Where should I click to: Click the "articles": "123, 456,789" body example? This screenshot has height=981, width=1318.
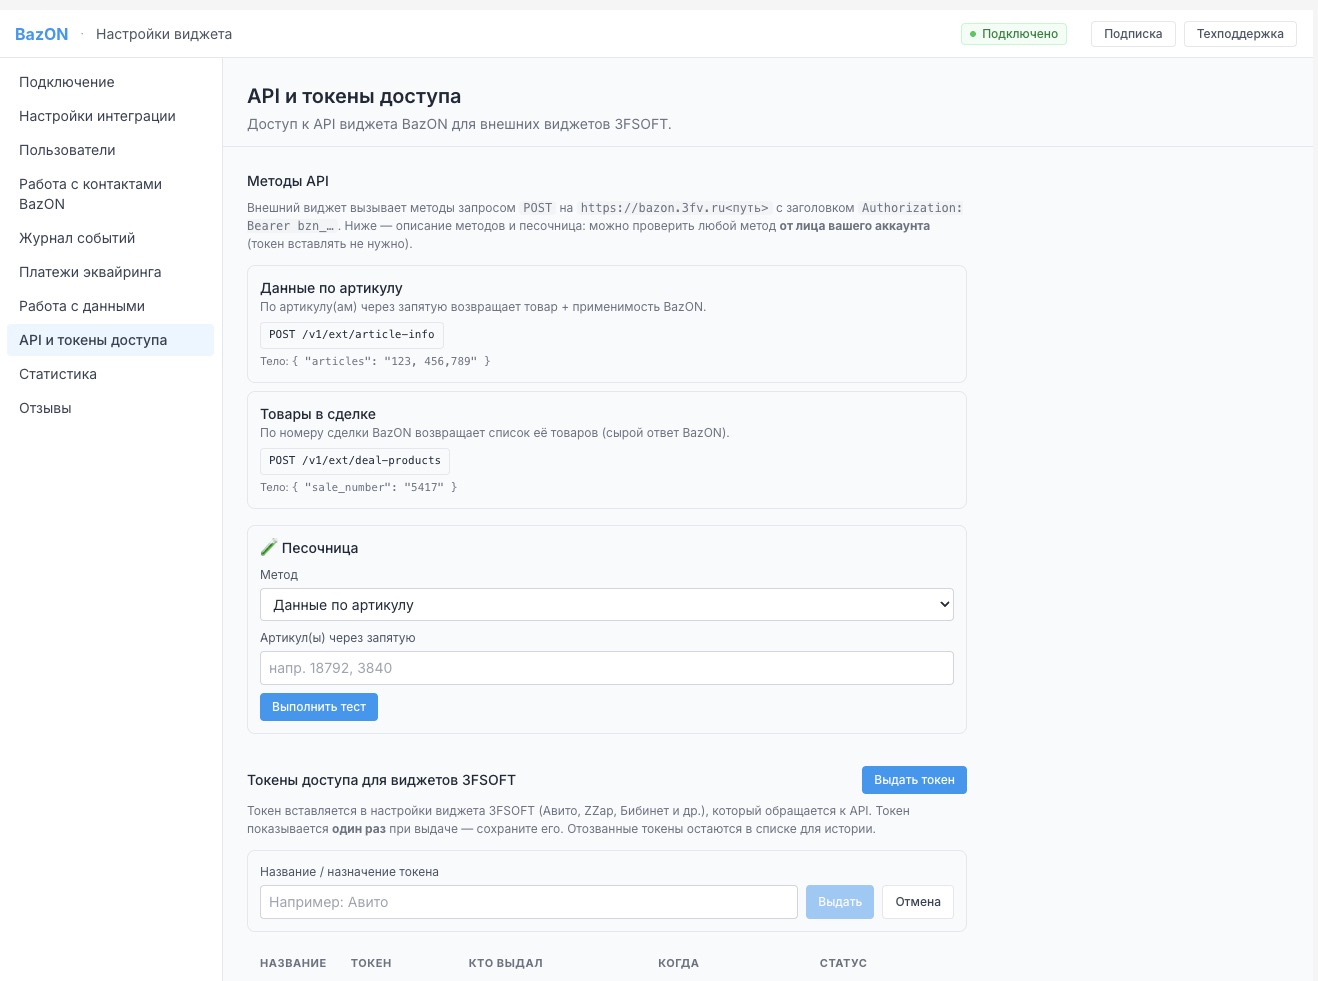click(x=391, y=361)
